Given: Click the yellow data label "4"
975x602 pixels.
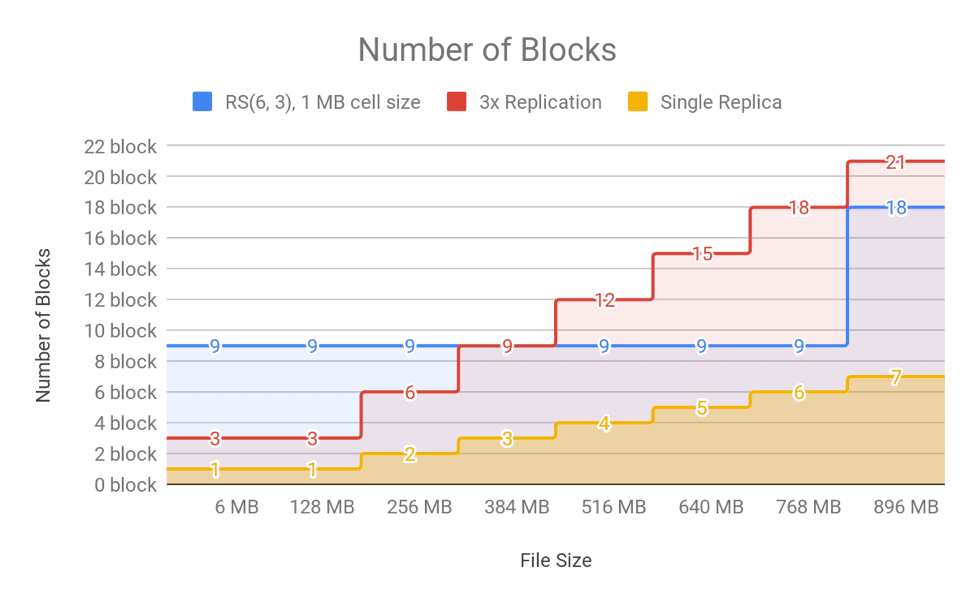Looking at the screenshot, I should coord(604,423).
